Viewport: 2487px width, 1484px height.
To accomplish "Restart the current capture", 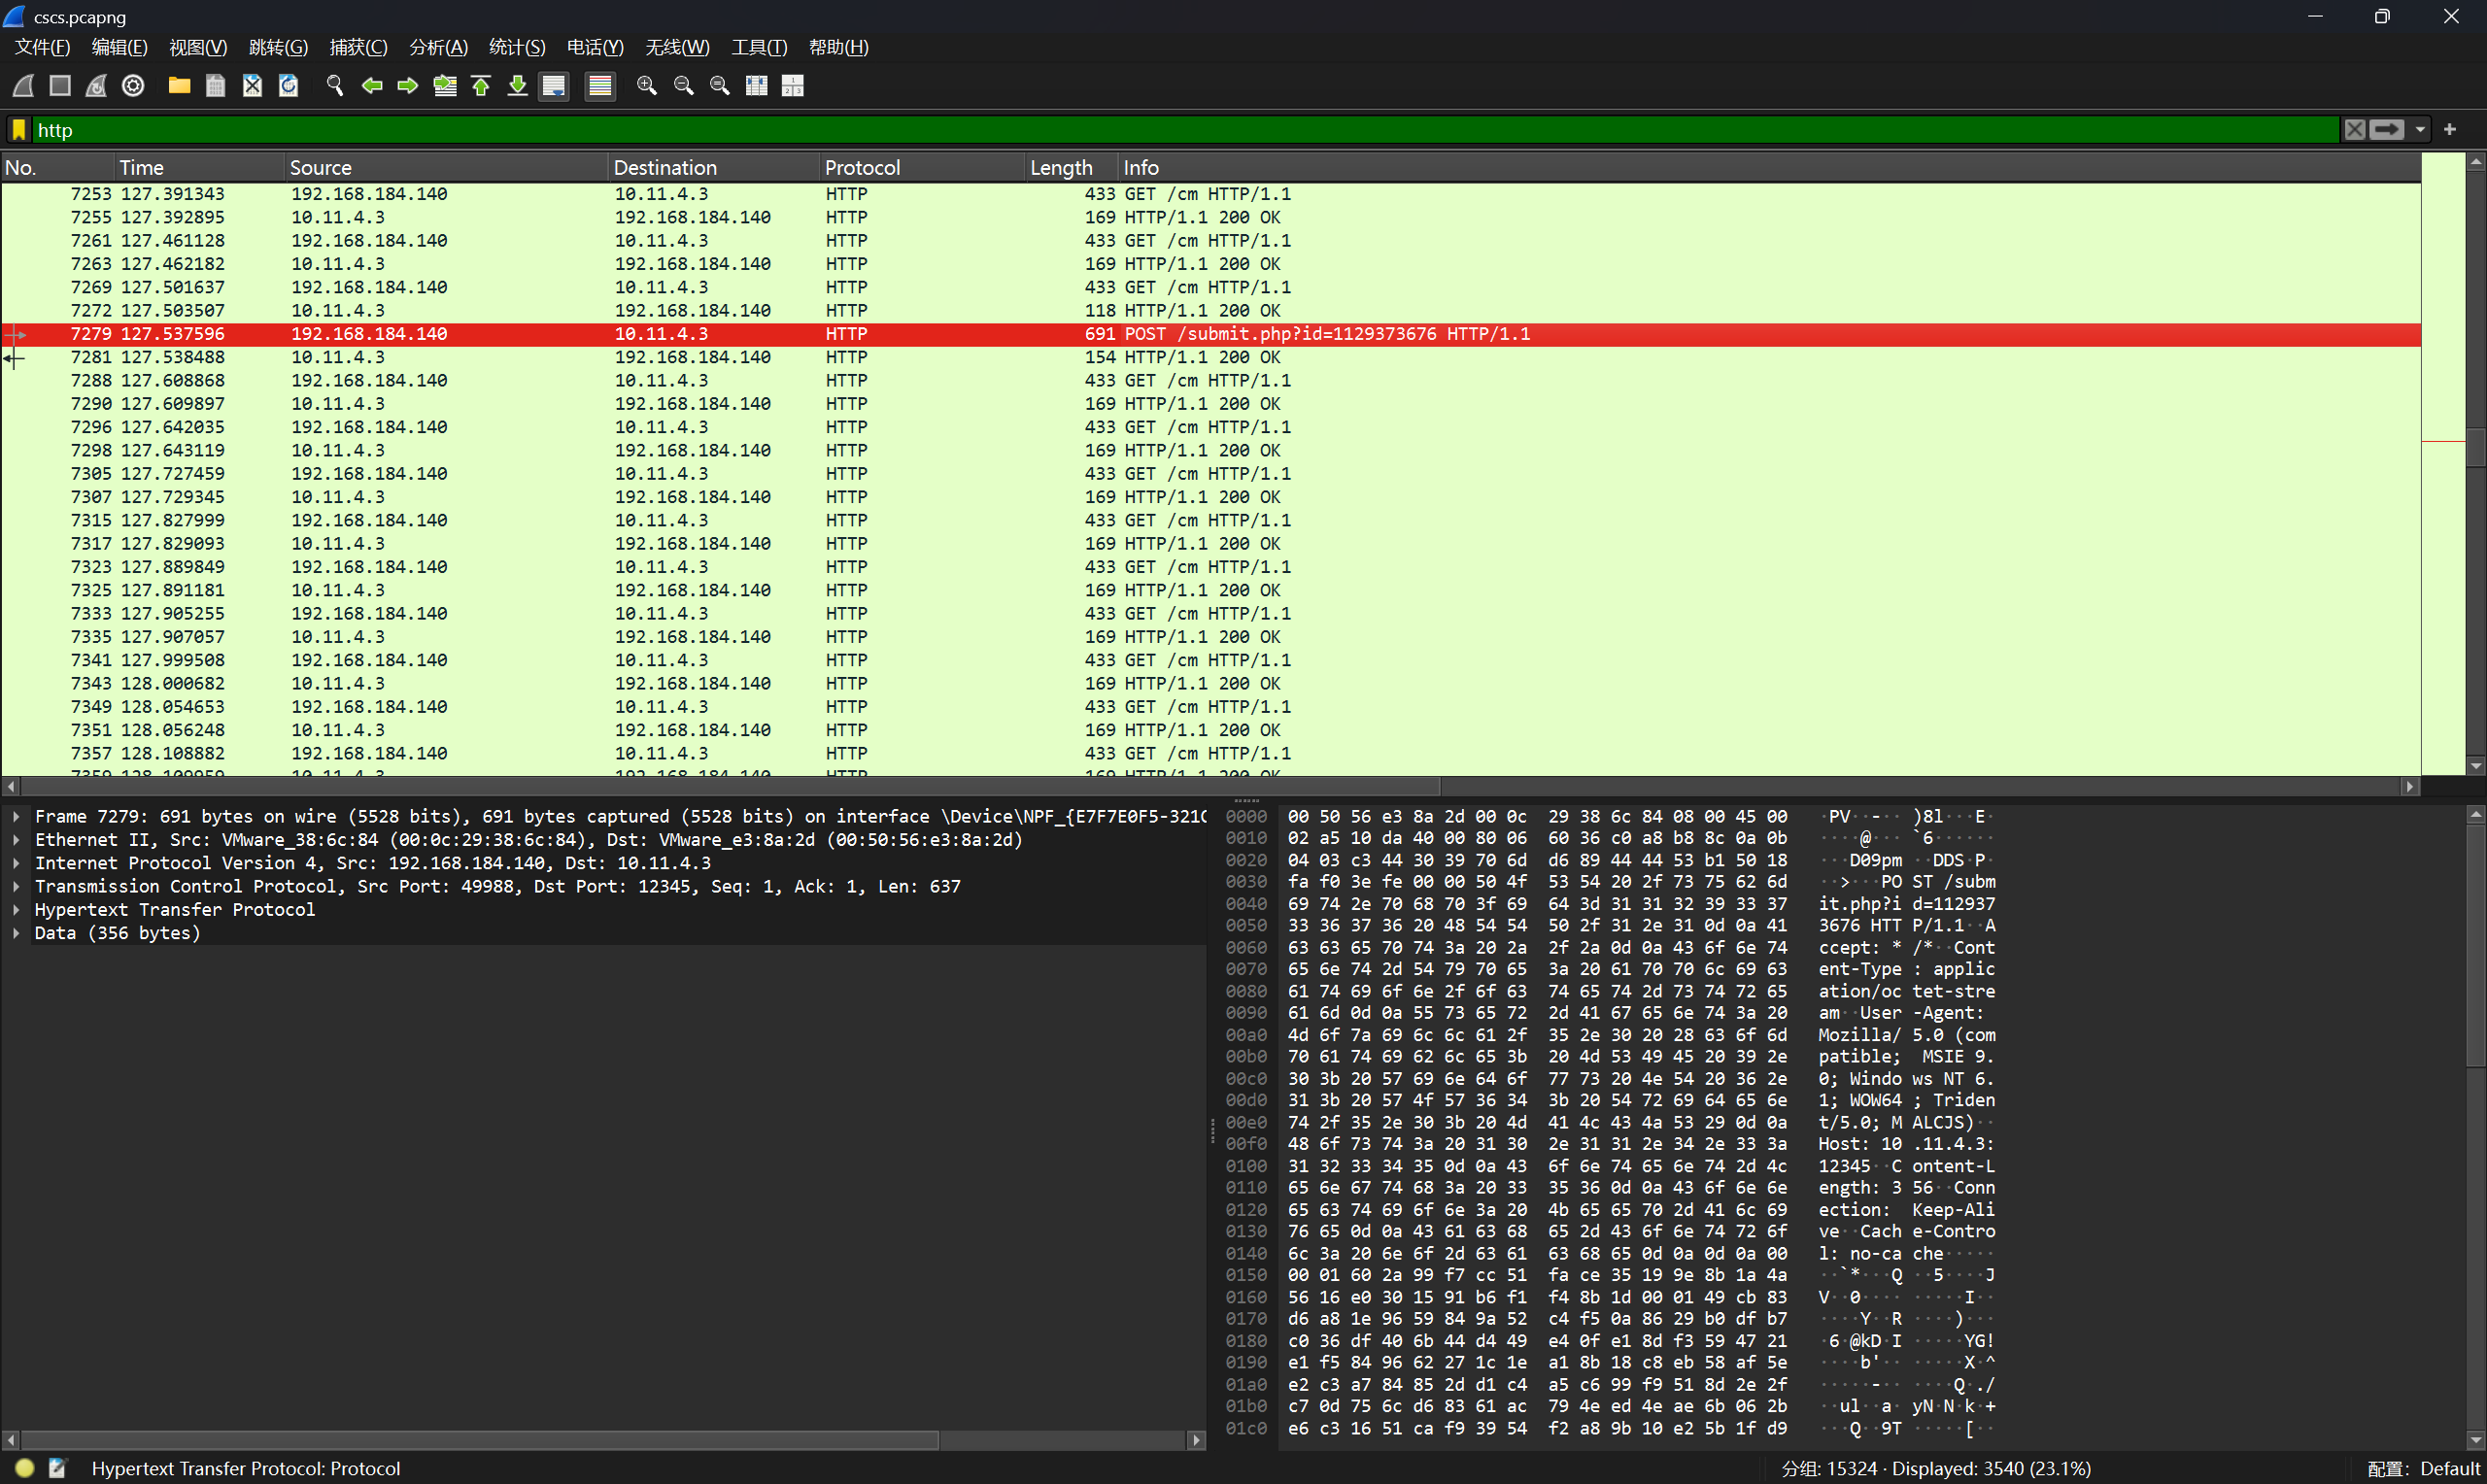I will point(96,86).
